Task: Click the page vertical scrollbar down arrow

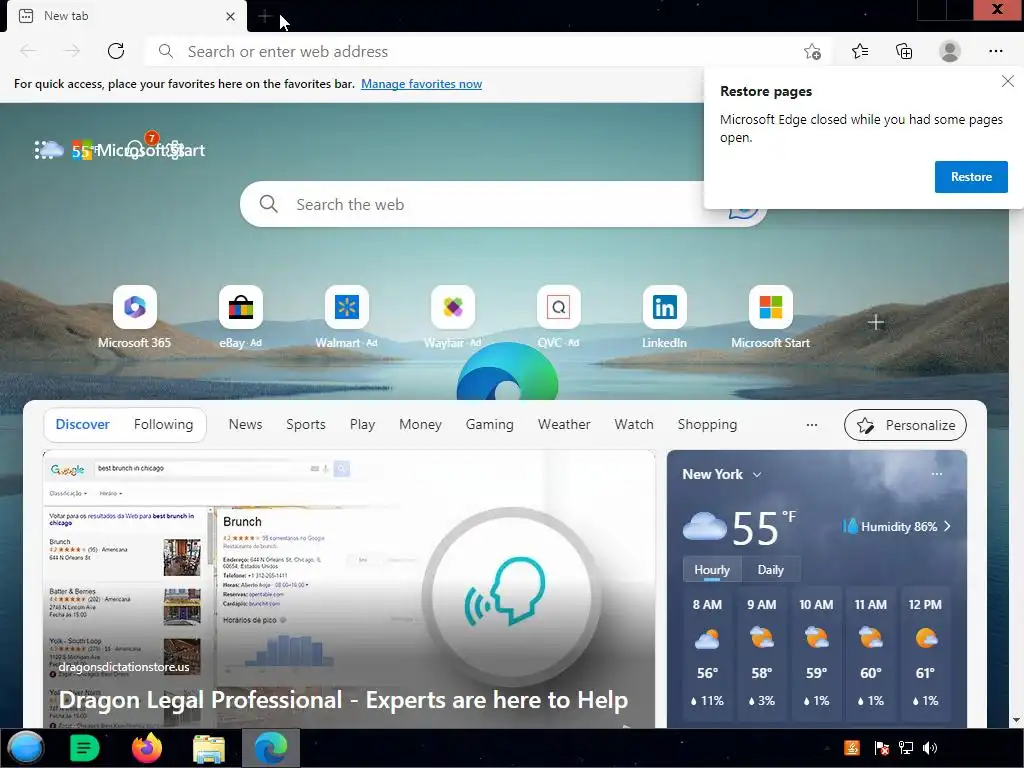Action: [x=1016, y=720]
